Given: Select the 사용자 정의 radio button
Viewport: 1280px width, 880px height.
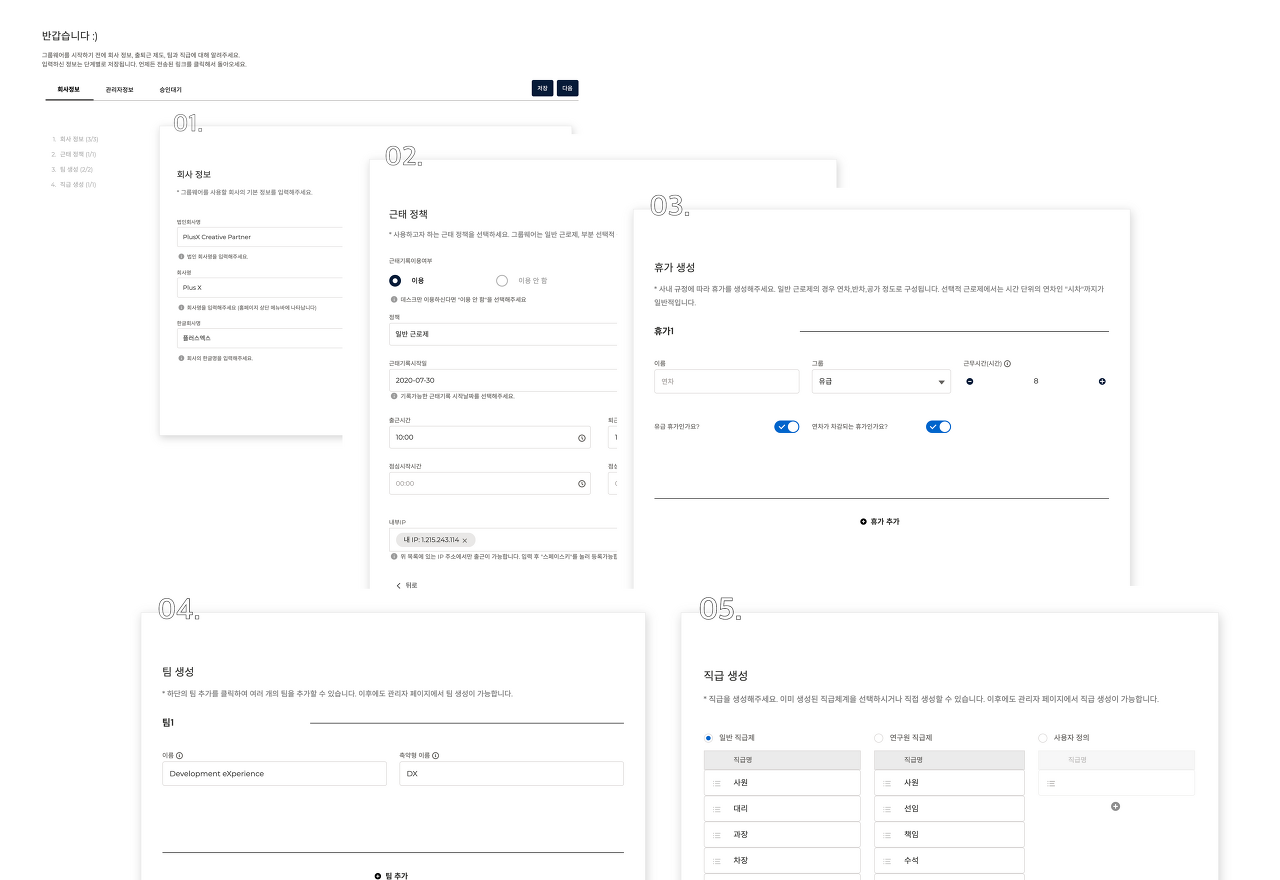Looking at the screenshot, I should [1043, 738].
